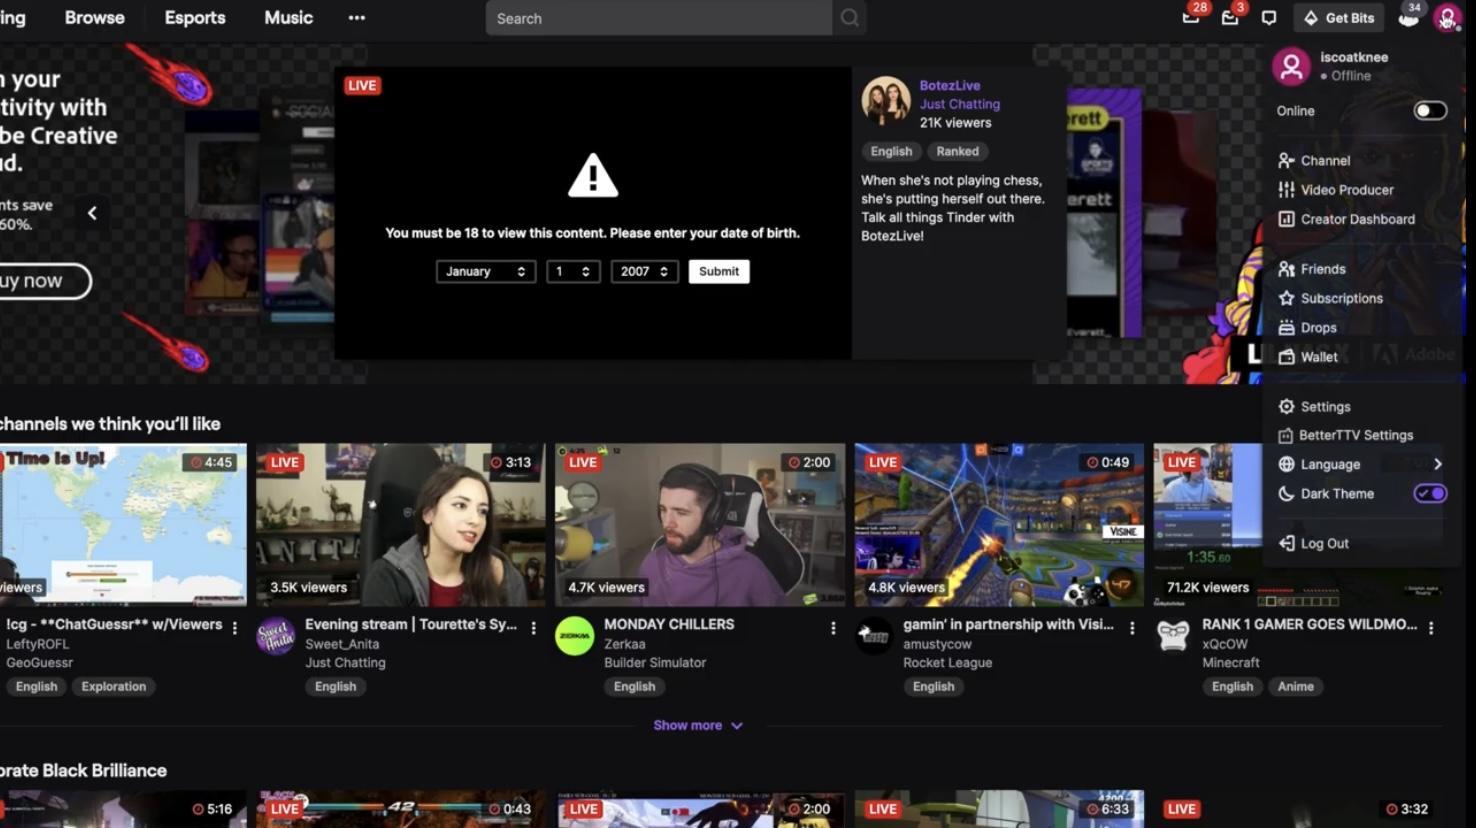
Task: Open Sweet_Anita Evening stream thumbnail
Action: [x=401, y=525]
